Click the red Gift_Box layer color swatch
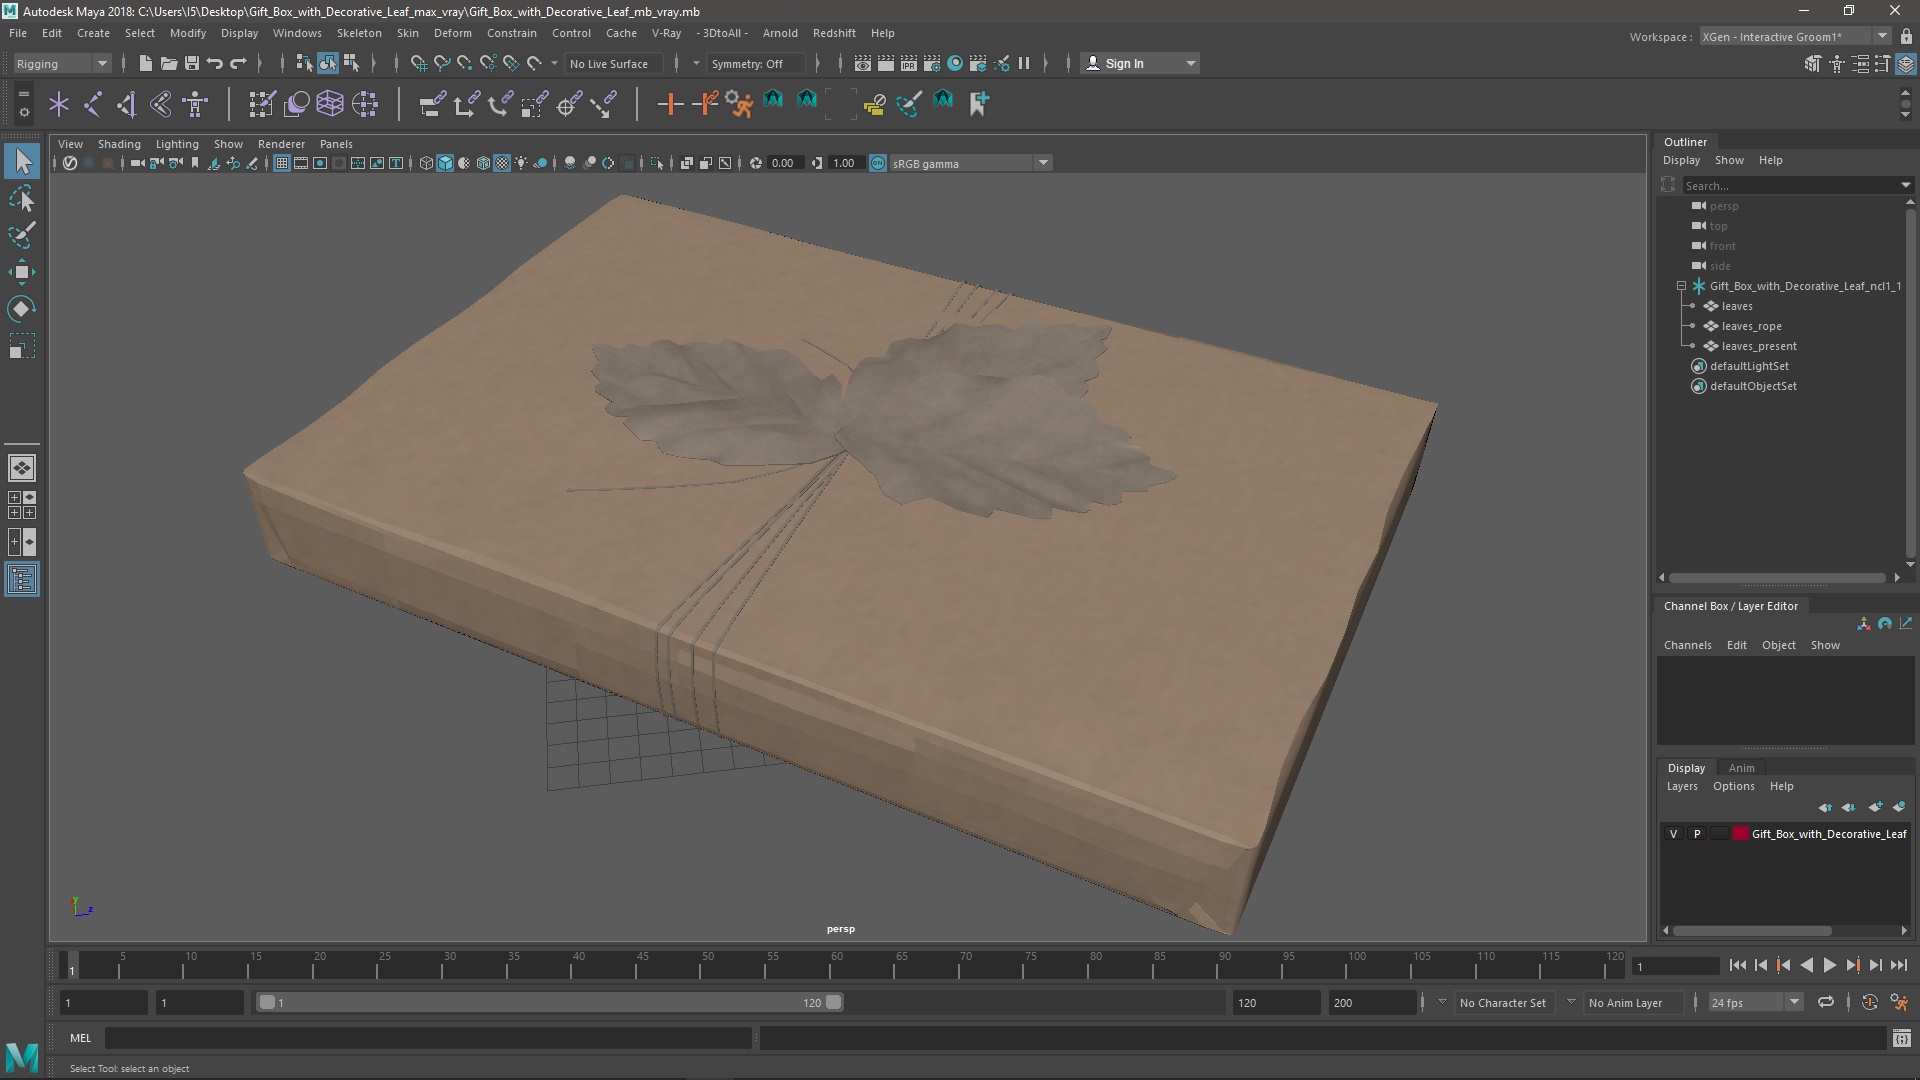This screenshot has height=1080, width=1920. pyautogui.click(x=1740, y=834)
